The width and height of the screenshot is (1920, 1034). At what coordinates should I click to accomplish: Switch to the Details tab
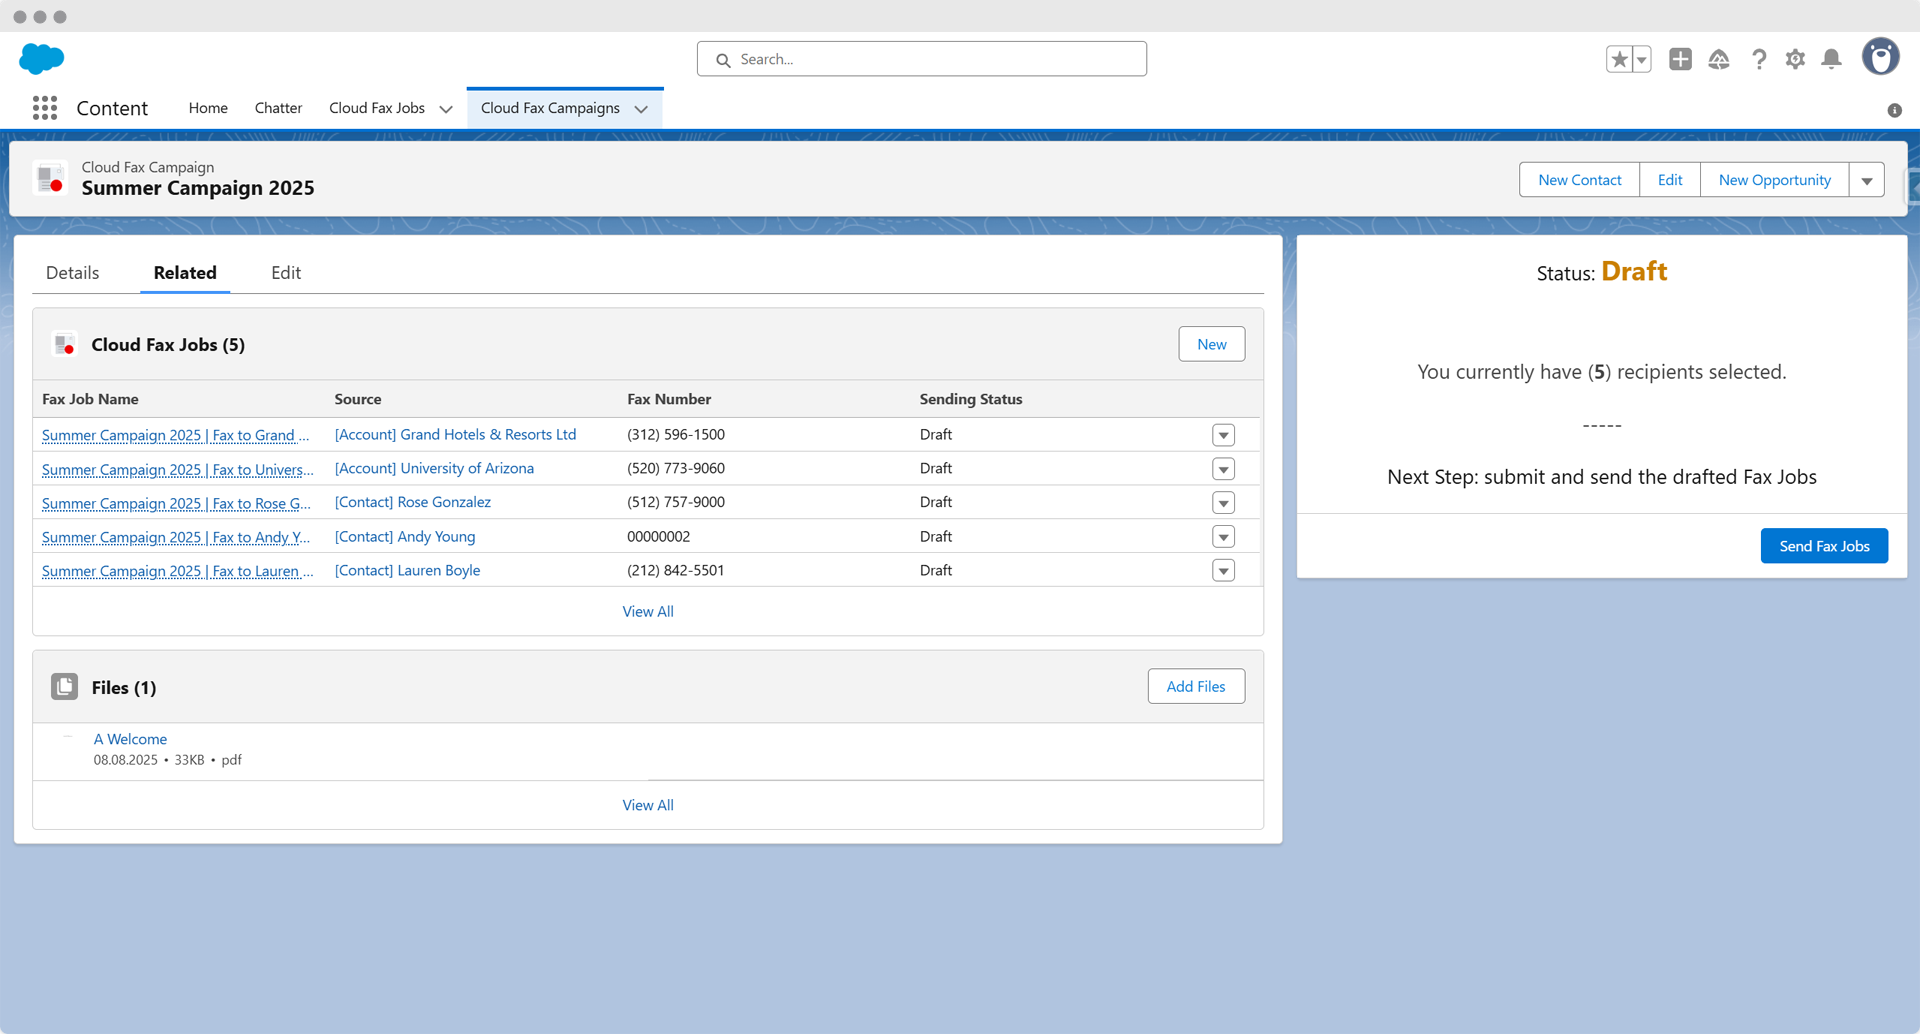(x=72, y=273)
